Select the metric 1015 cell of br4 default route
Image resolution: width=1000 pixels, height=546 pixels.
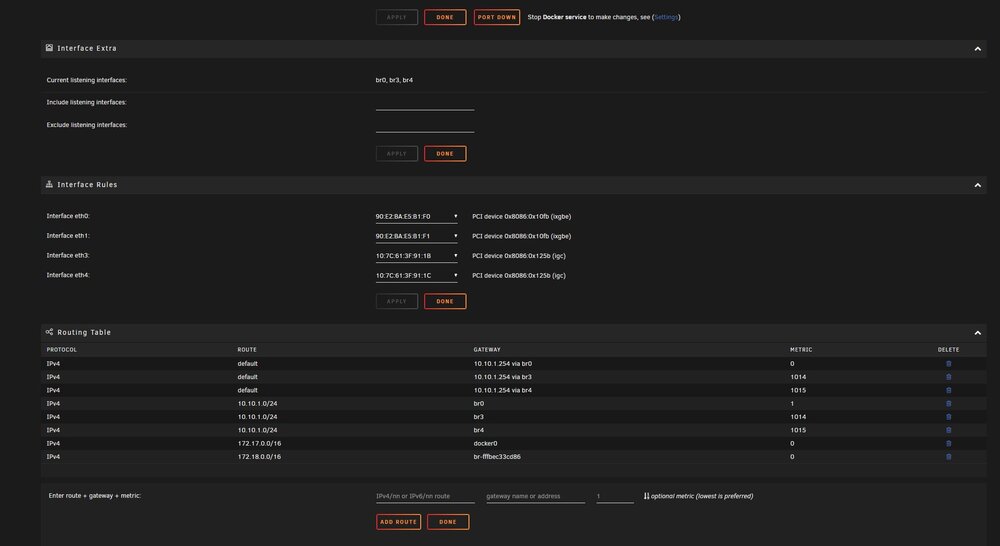798,390
